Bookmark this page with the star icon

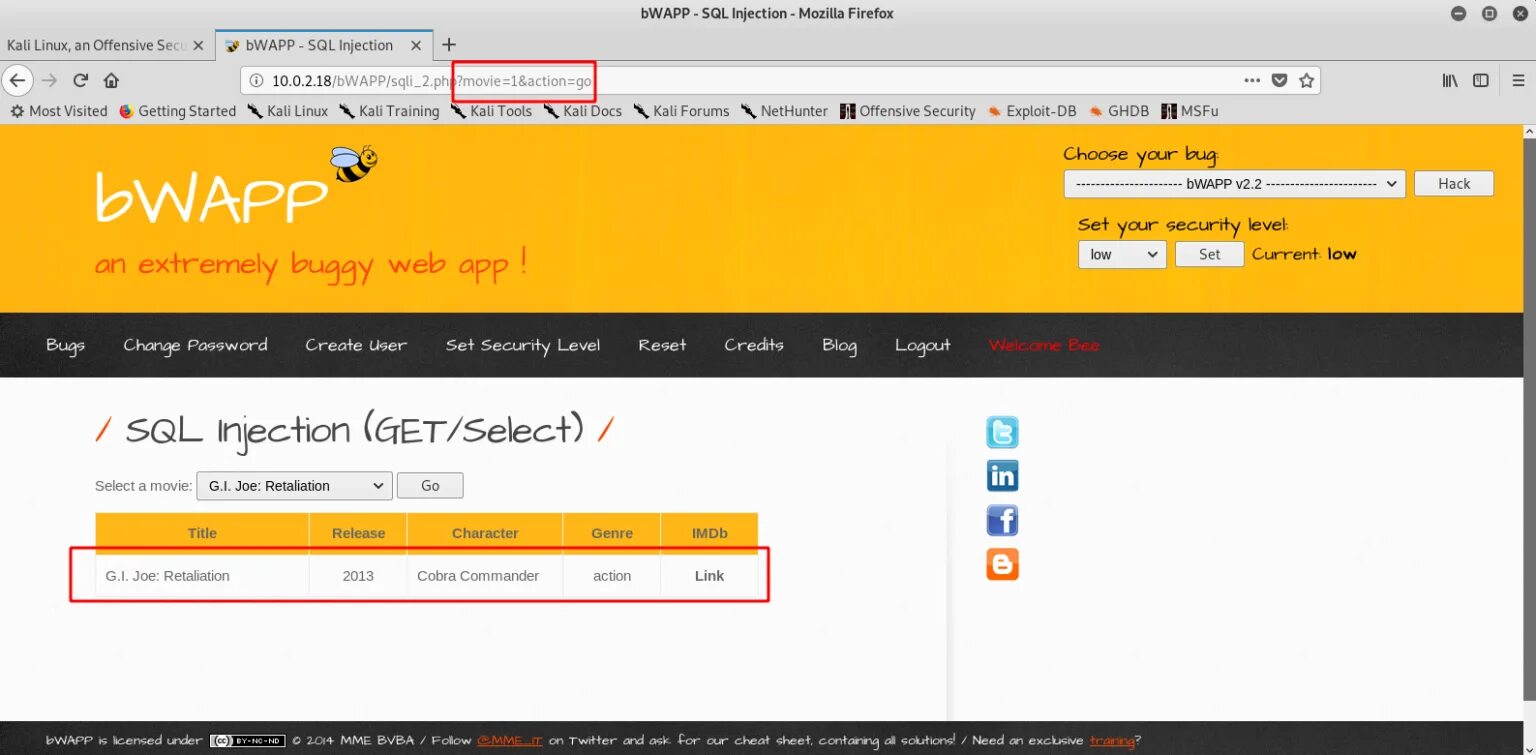pyautogui.click(x=1306, y=80)
